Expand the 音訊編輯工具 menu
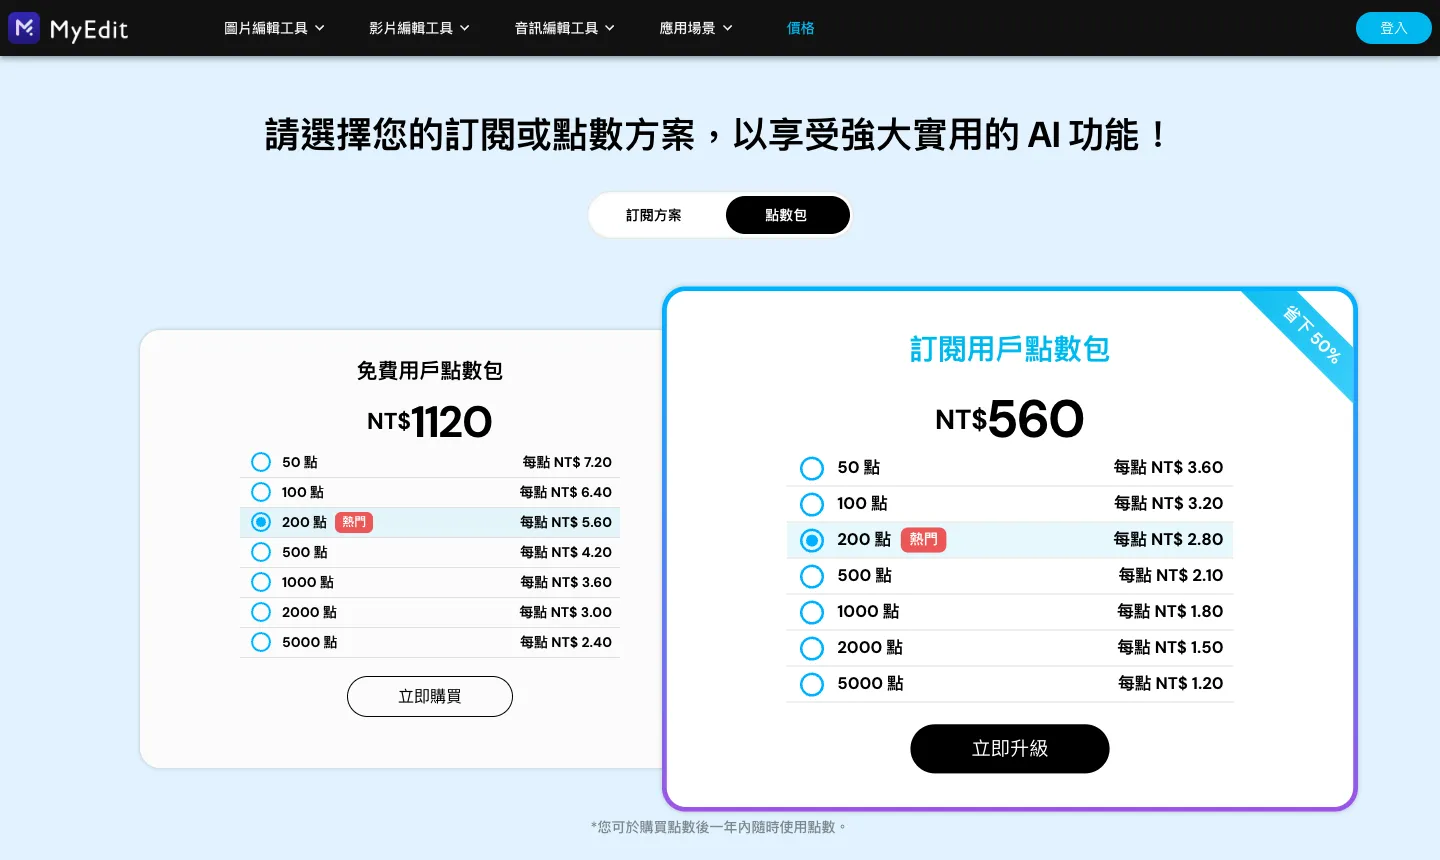 tap(565, 28)
